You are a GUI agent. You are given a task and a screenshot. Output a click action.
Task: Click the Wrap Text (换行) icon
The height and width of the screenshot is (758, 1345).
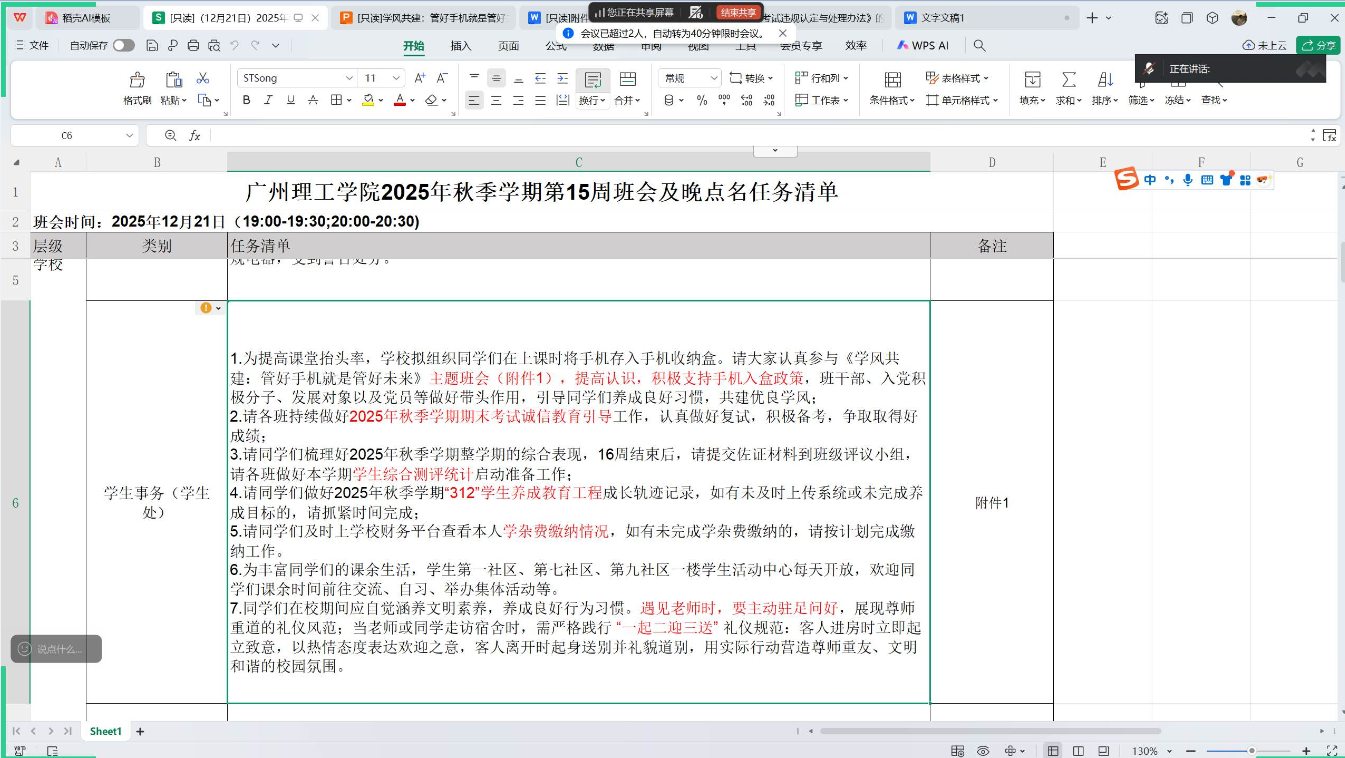592,80
